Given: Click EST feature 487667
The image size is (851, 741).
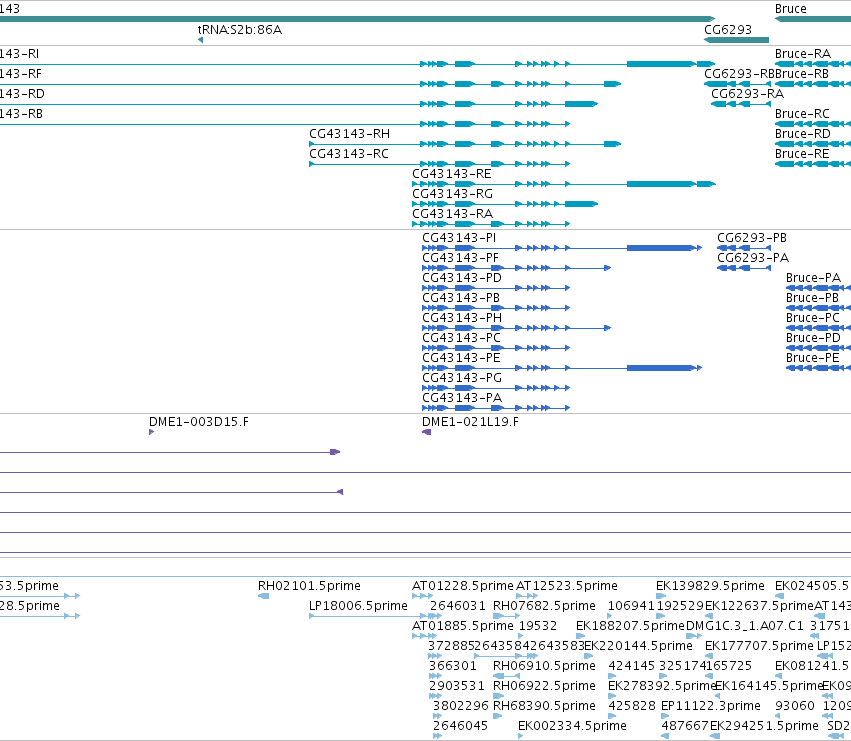Looking at the screenshot, I should [685, 726].
